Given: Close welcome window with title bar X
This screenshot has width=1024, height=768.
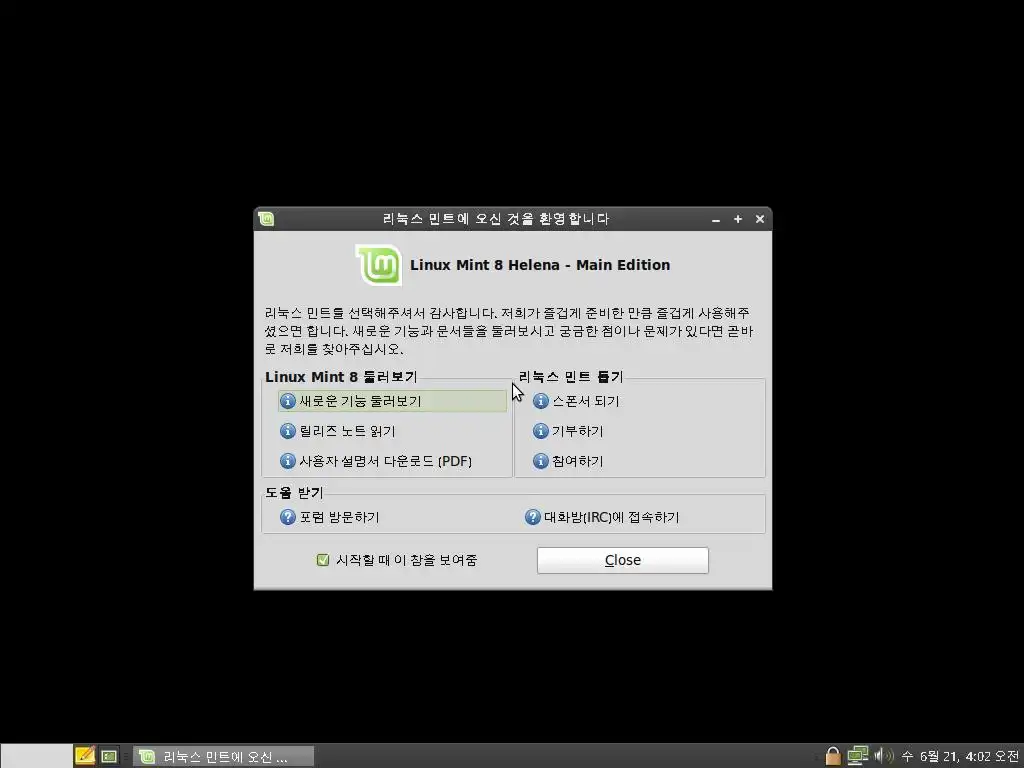Looking at the screenshot, I should [760, 219].
